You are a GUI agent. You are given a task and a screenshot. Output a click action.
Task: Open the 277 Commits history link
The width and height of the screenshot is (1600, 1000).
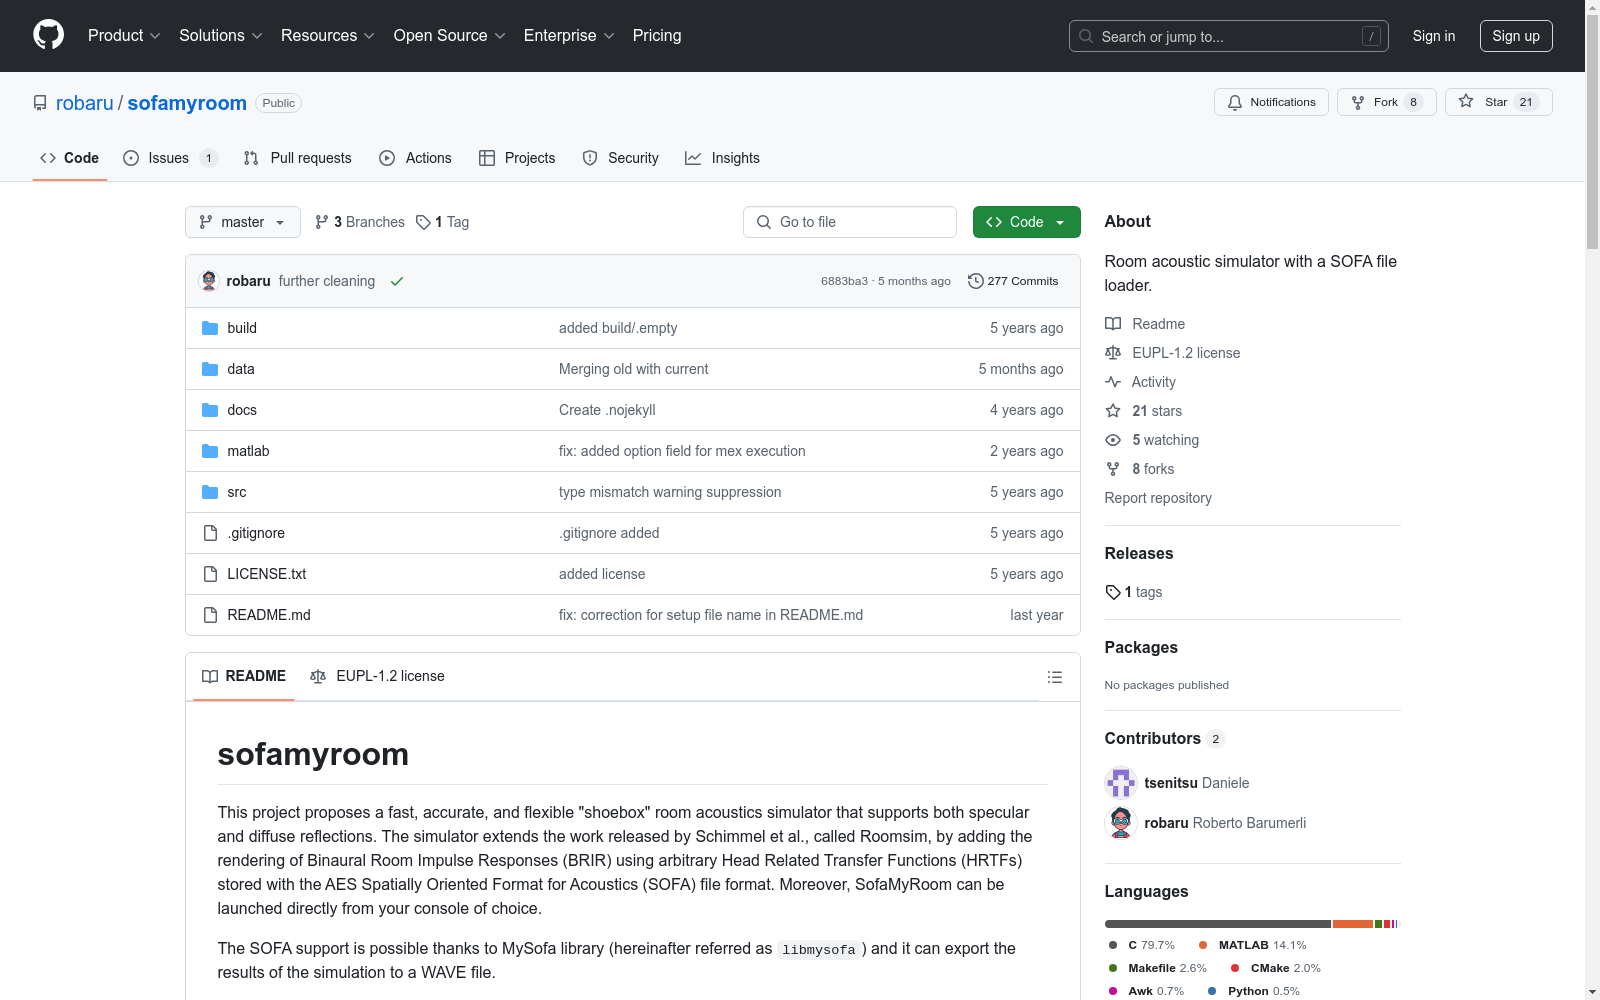coord(1013,281)
